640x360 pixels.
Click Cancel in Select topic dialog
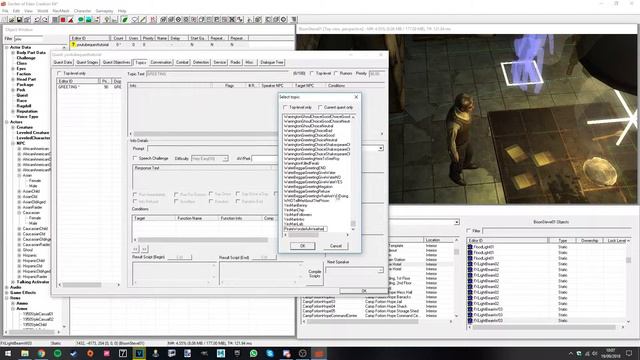336,246
